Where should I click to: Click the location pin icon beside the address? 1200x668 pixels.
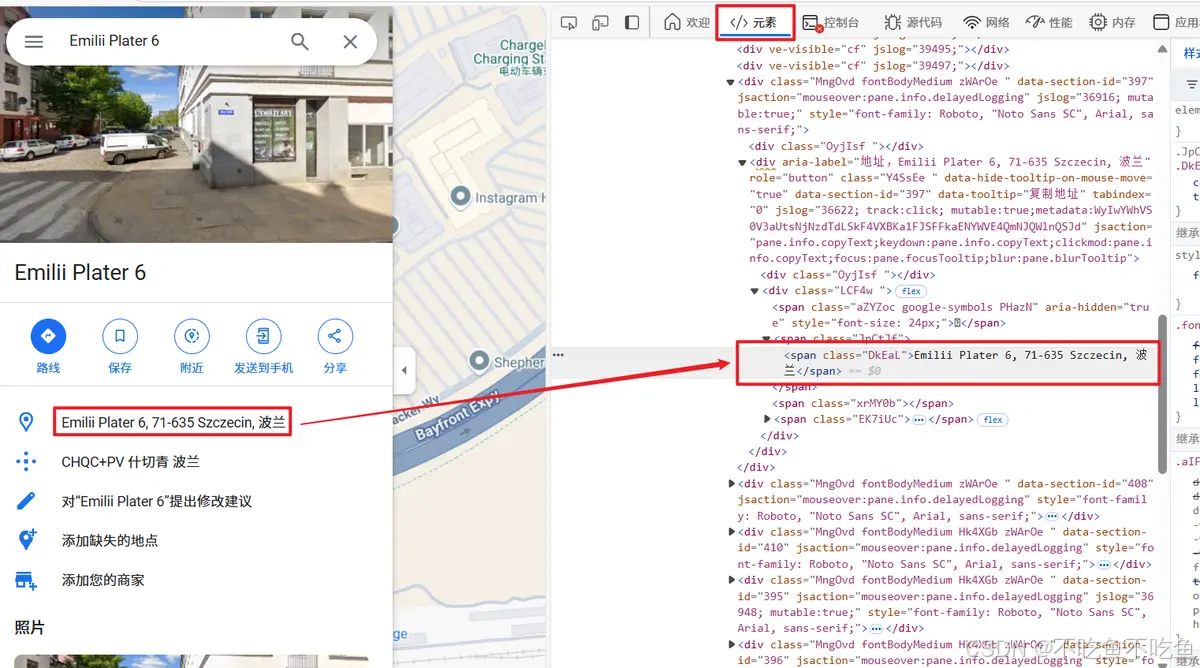point(27,422)
